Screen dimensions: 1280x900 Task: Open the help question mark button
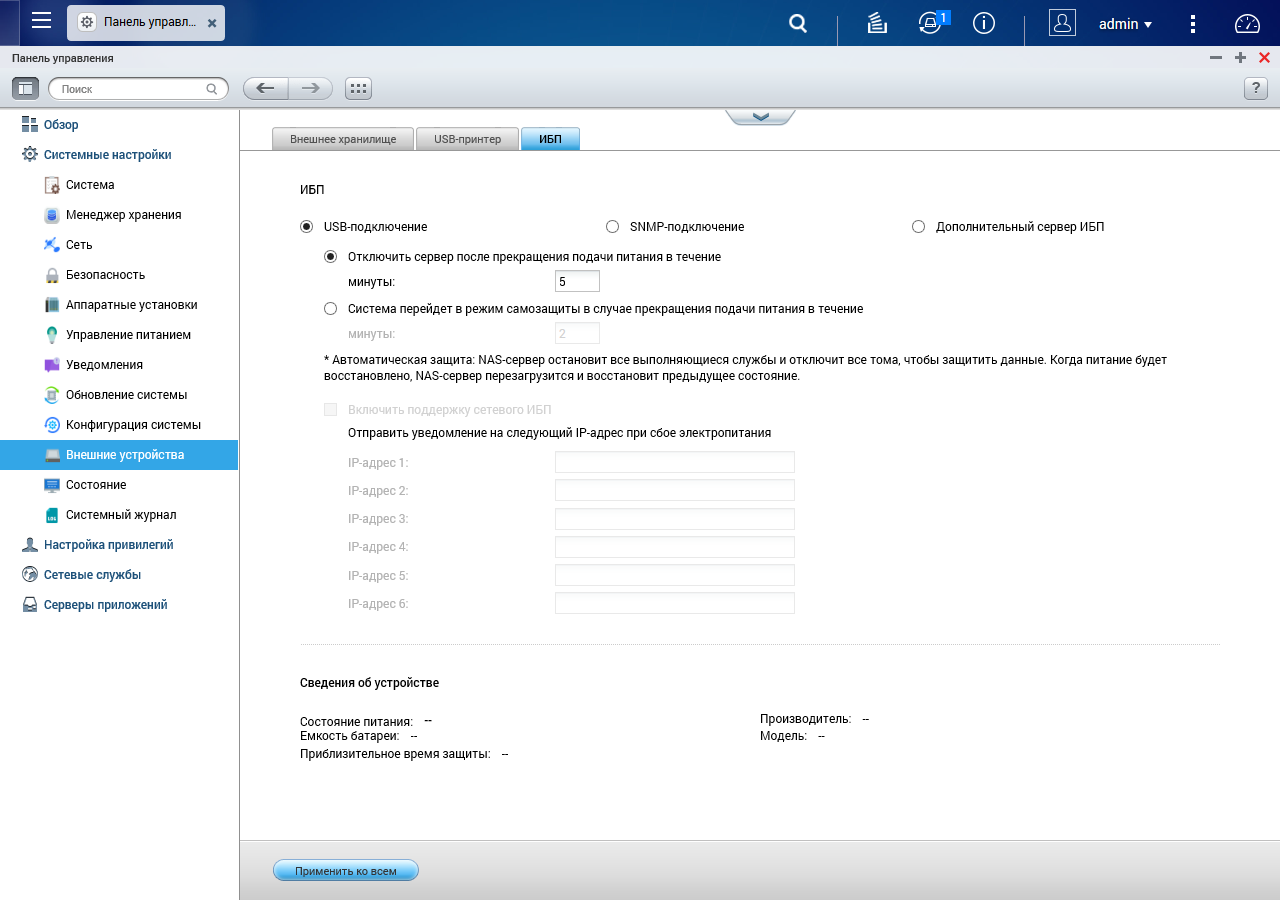point(1256,88)
